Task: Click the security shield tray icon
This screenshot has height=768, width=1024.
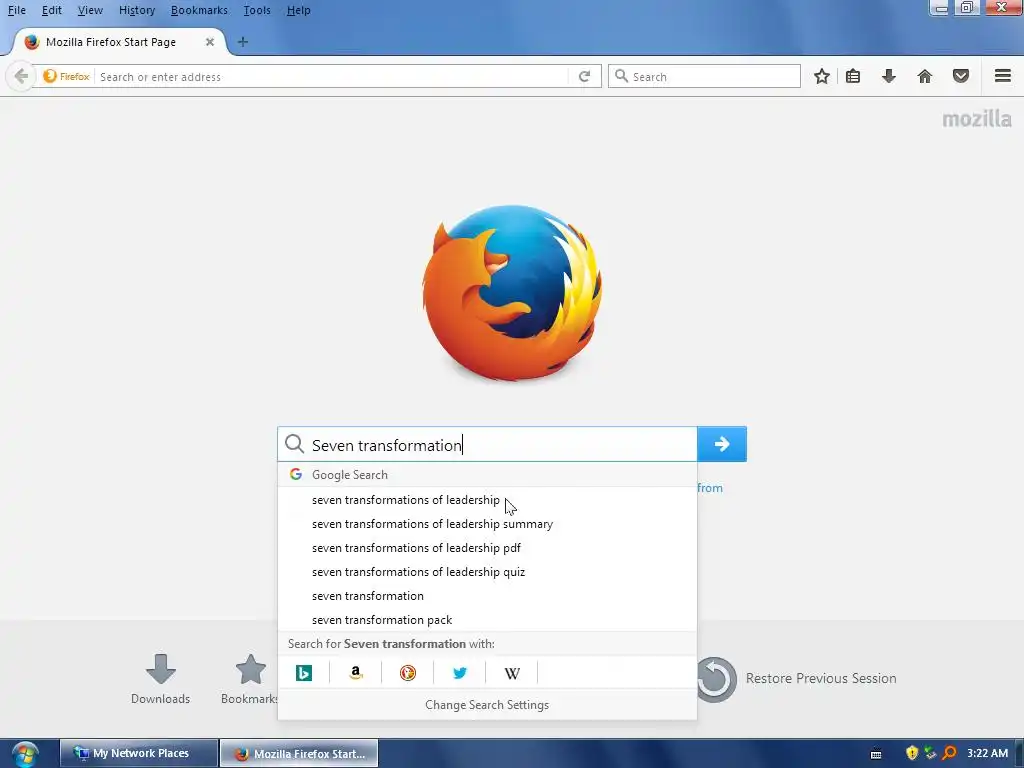Action: pos(912,753)
